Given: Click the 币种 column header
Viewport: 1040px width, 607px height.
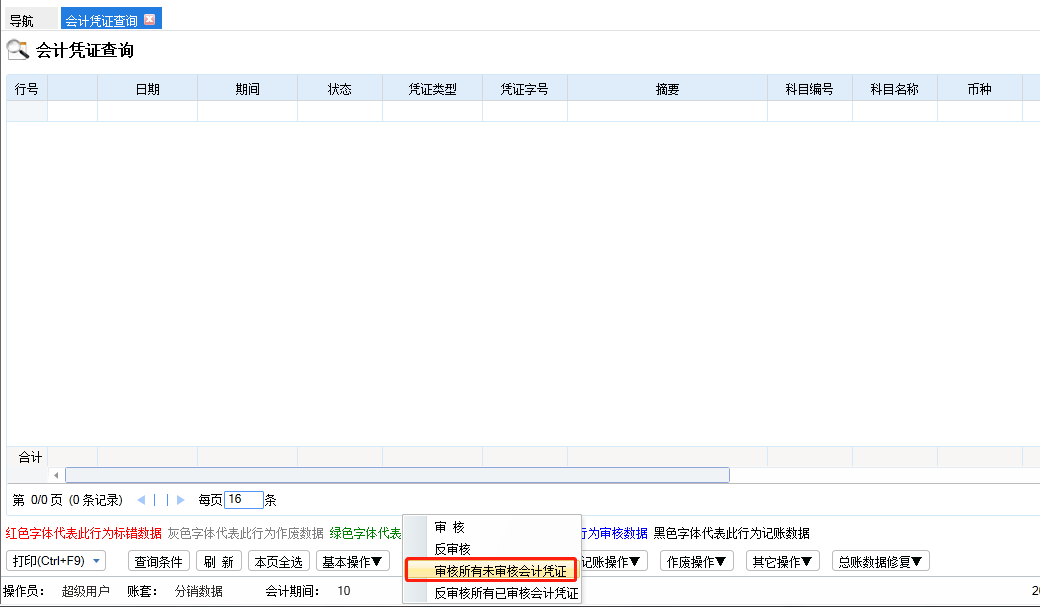Looking at the screenshot, I should [980, 89].
